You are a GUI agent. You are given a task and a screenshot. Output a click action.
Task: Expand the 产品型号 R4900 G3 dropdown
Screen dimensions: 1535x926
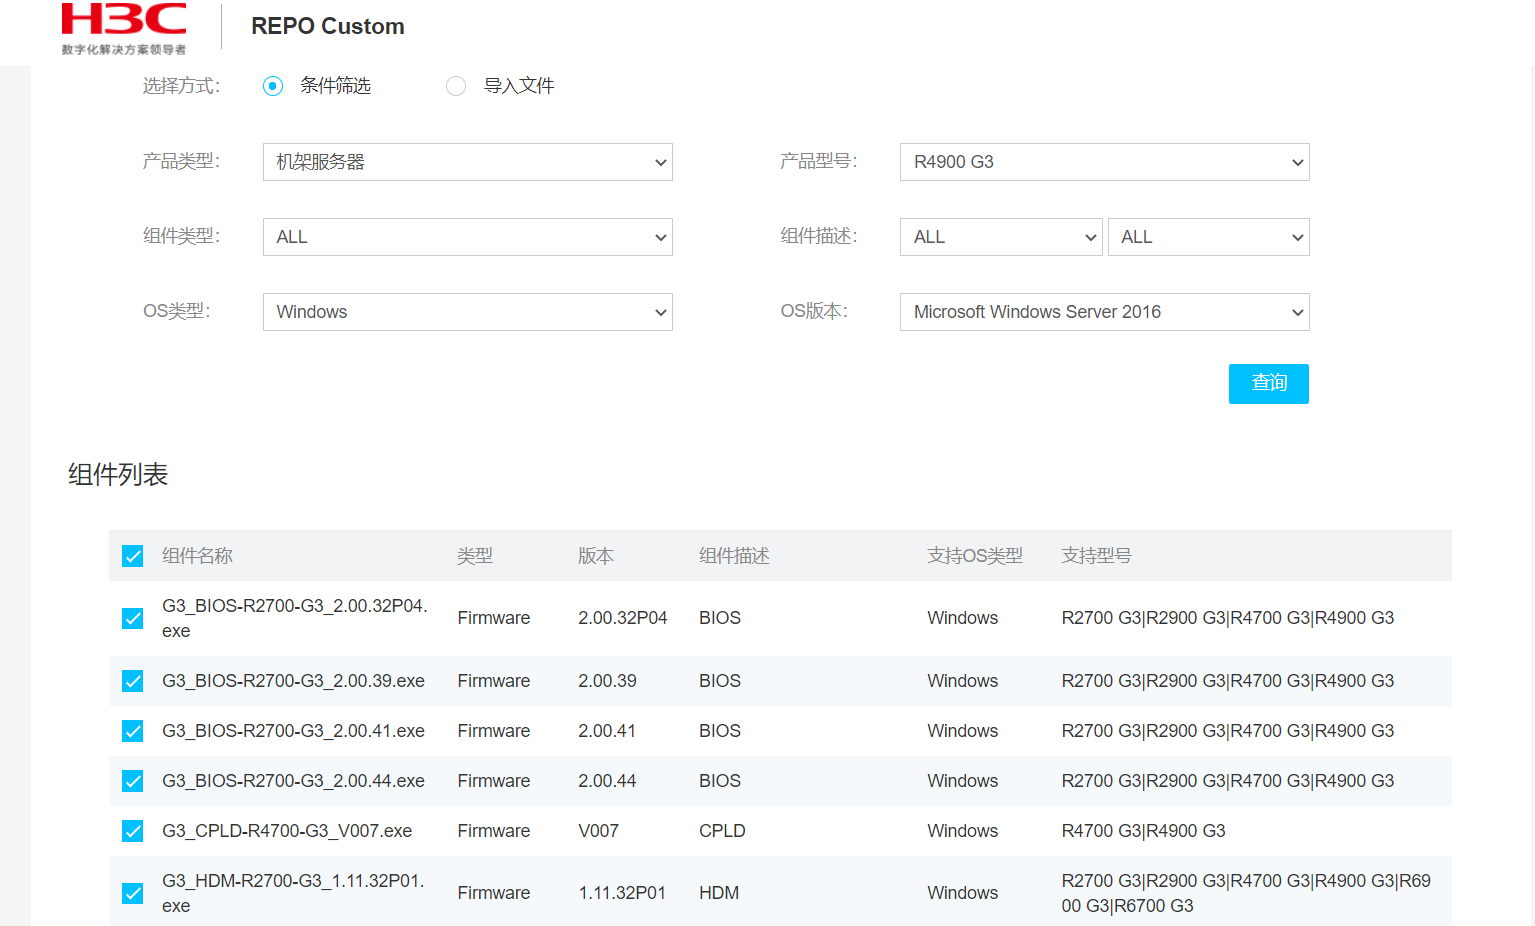coord(1104,162)
